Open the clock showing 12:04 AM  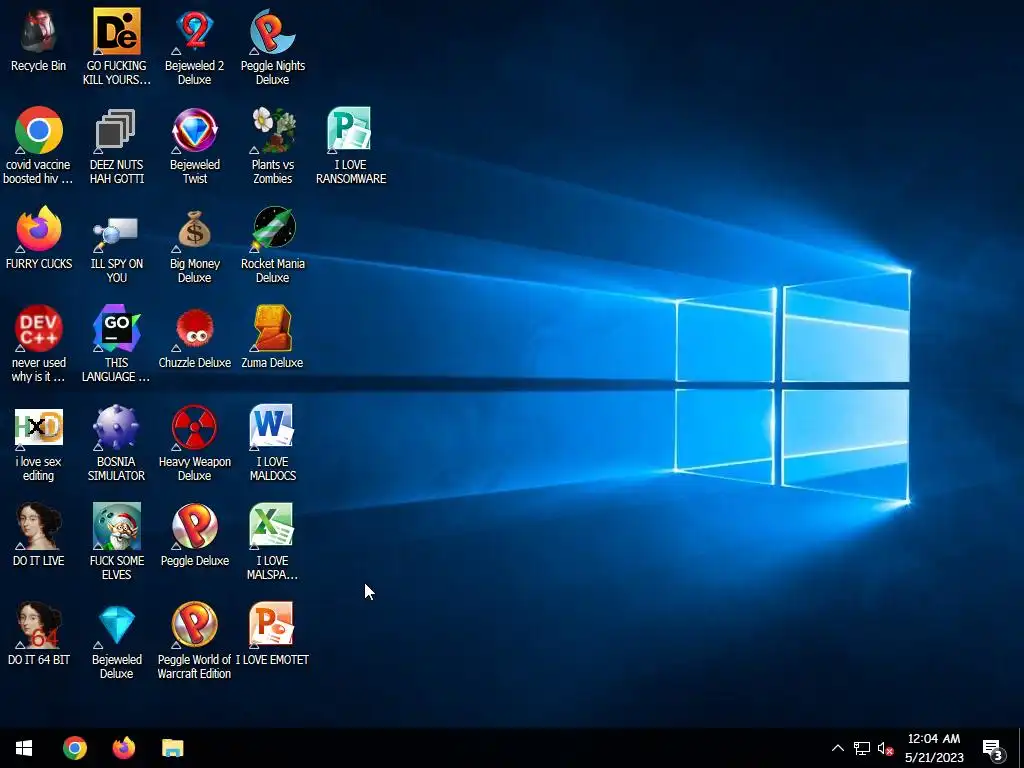point(934,748)
